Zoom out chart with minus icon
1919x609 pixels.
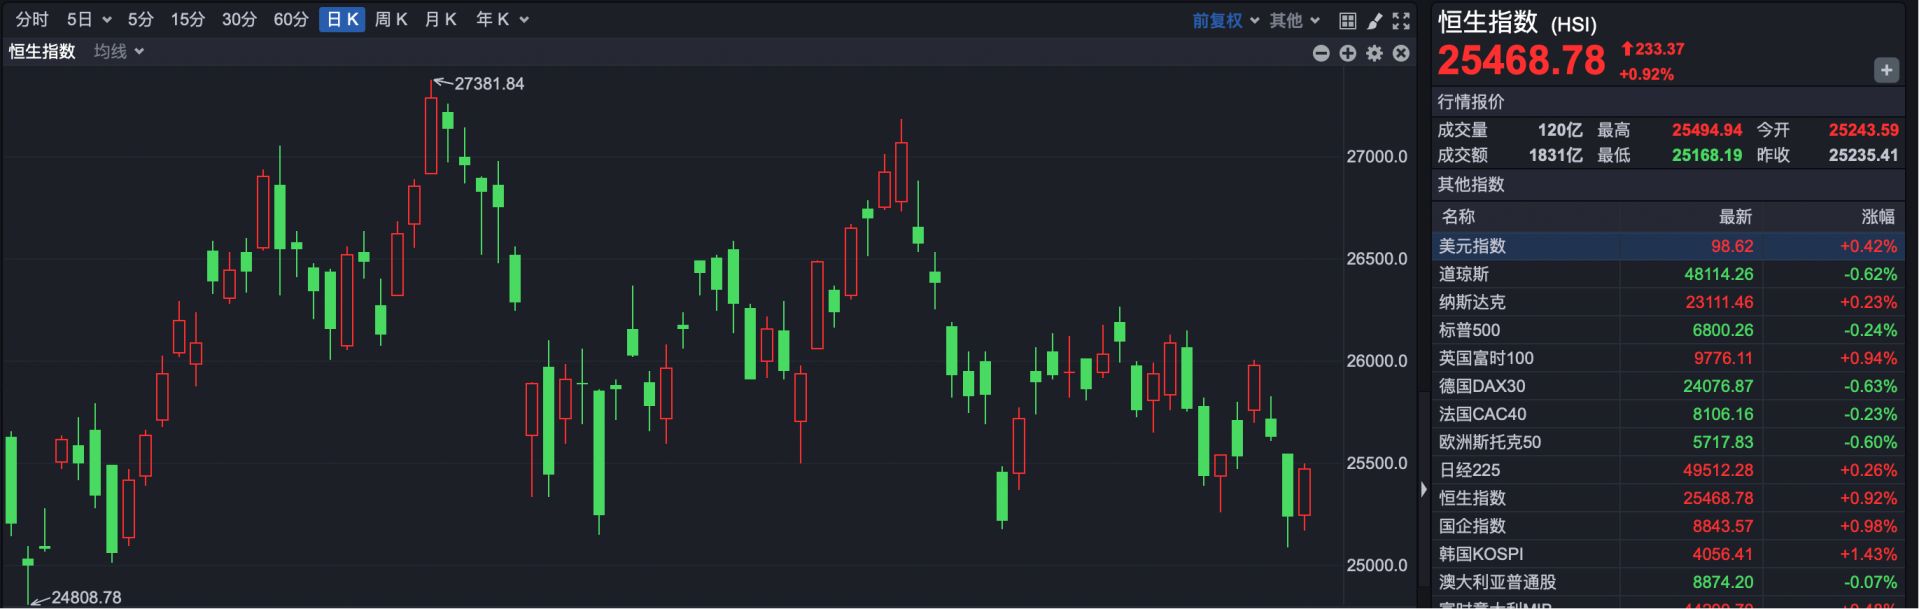(x=1321, y=53)
